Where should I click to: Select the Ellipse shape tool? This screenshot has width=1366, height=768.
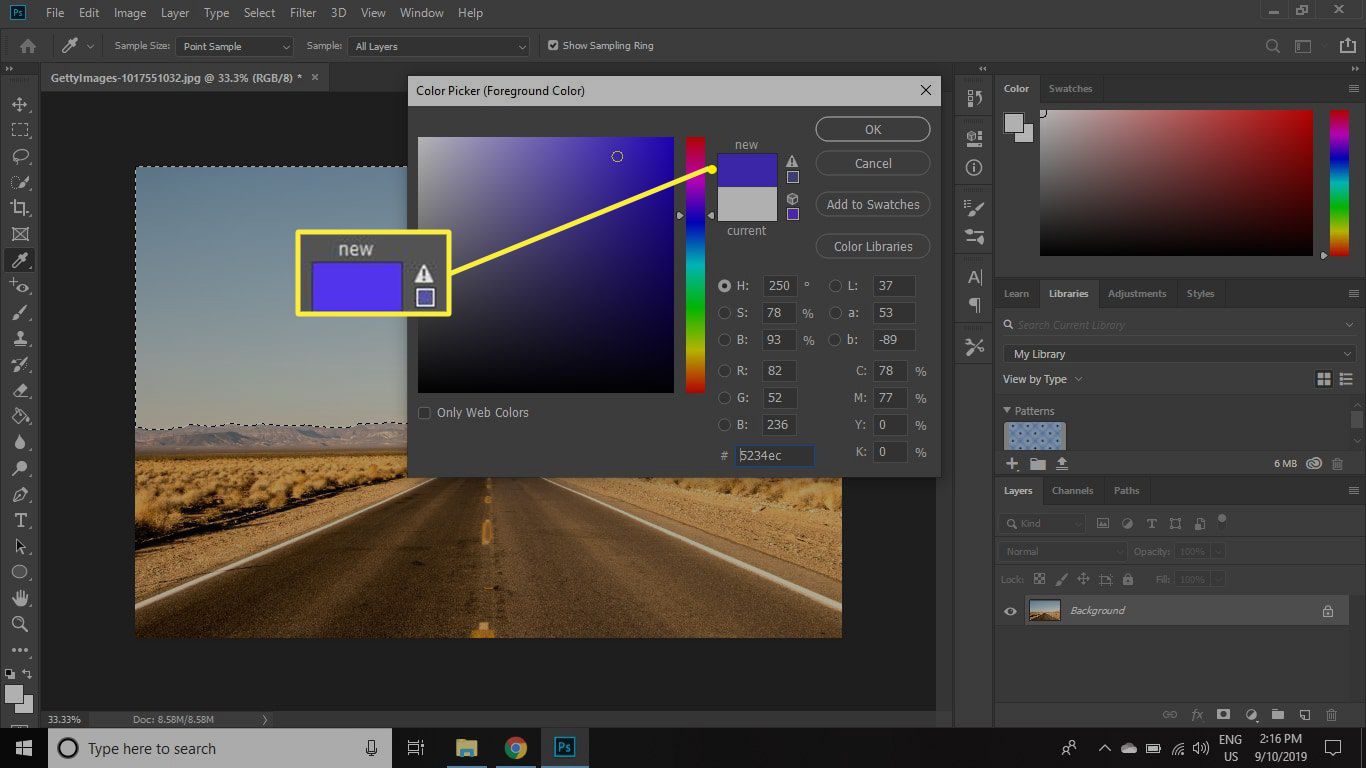[19, 572]
